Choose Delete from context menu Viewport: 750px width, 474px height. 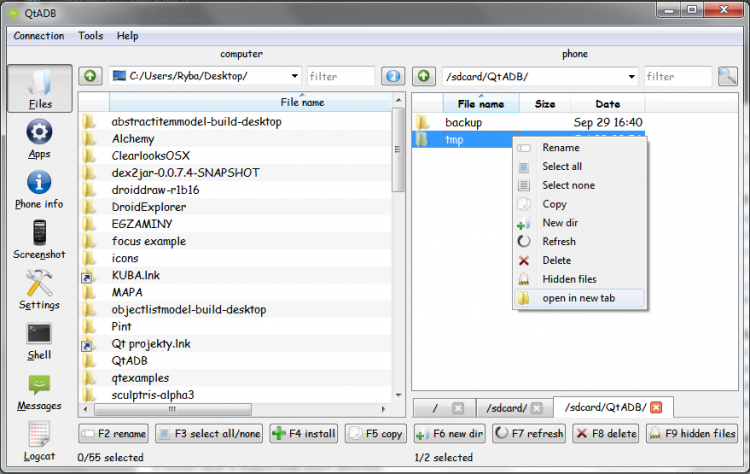coord(579,260)
